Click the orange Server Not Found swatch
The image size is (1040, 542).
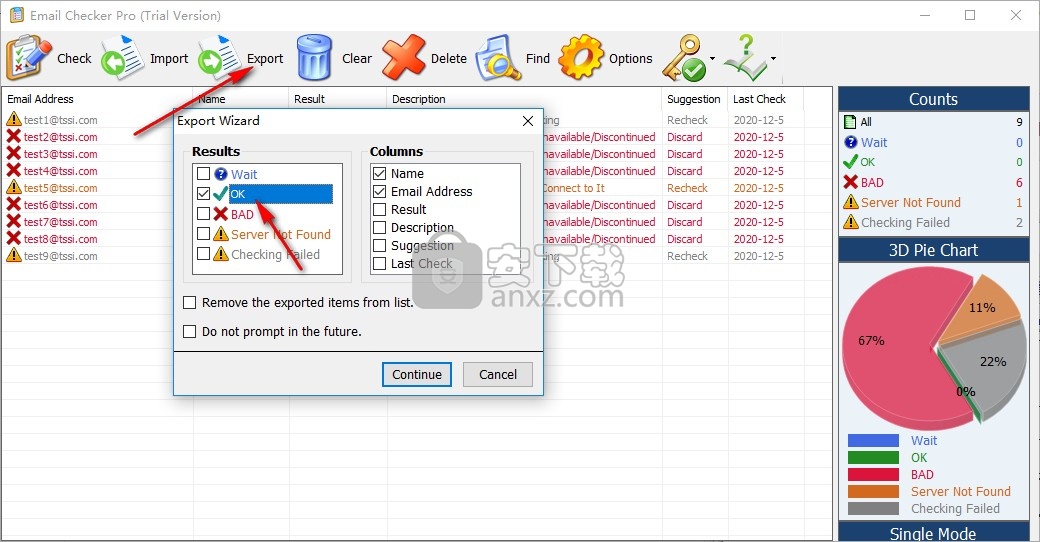pyautogui.click(x=873, y=492)
